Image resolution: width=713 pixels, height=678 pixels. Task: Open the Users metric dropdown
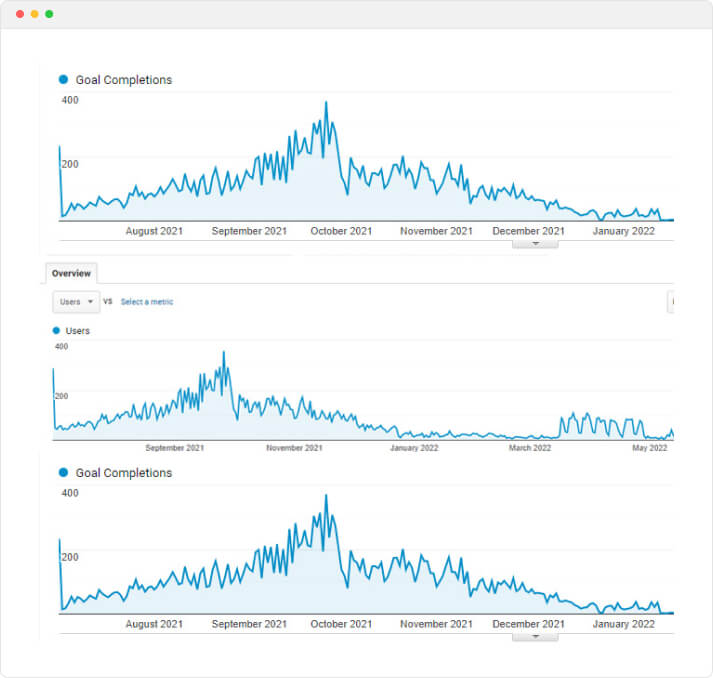coord(77,301)
